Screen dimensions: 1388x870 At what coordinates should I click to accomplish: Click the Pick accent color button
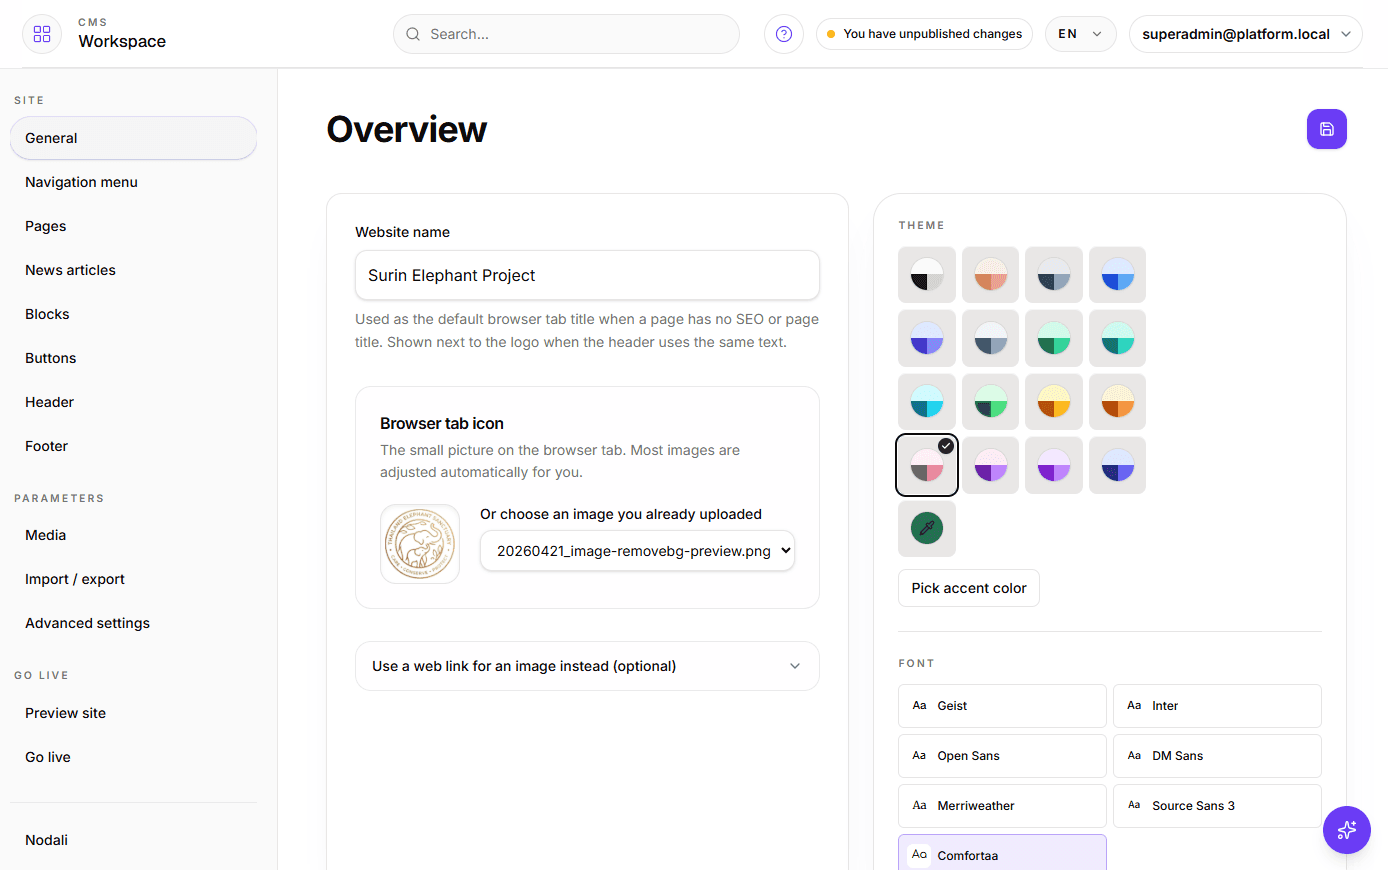968,588
